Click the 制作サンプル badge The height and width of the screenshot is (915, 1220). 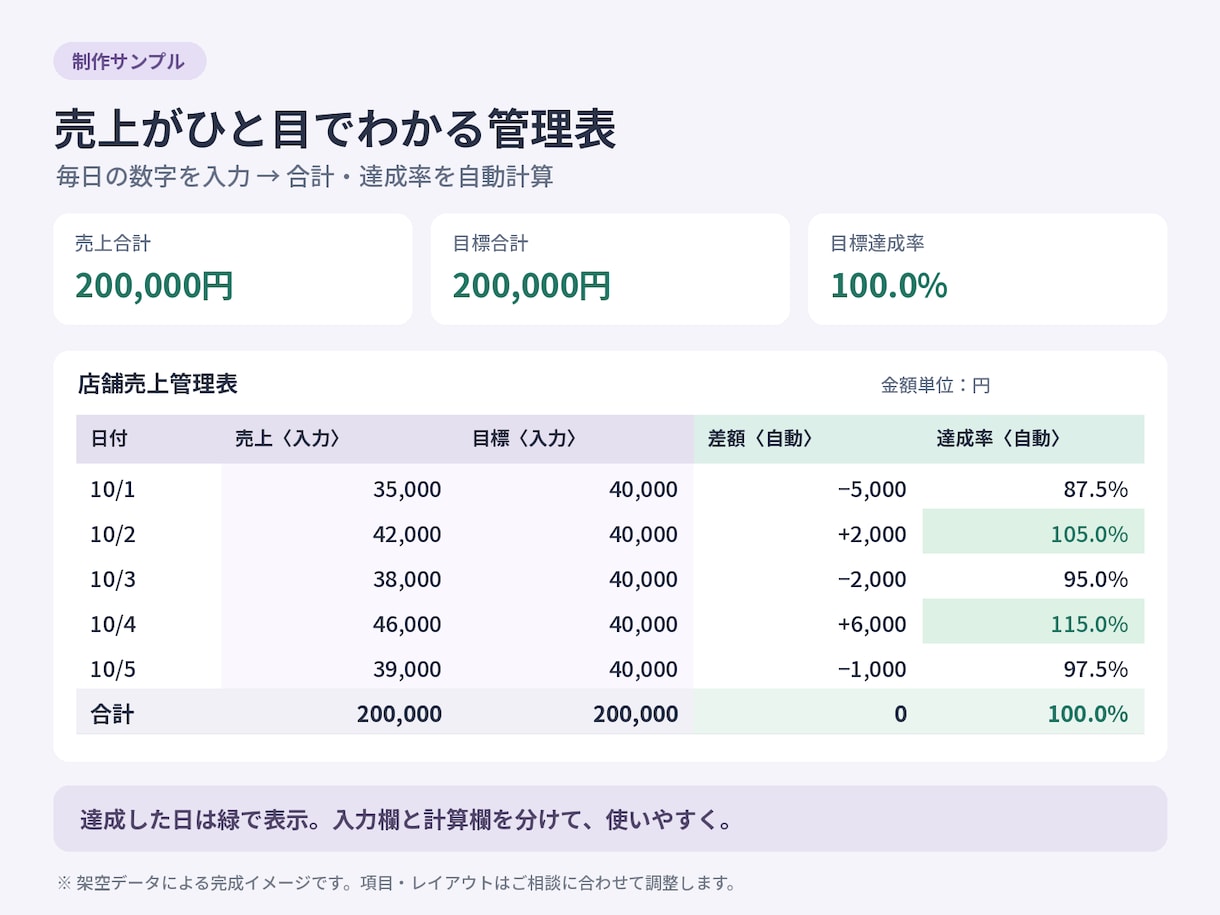130,61
